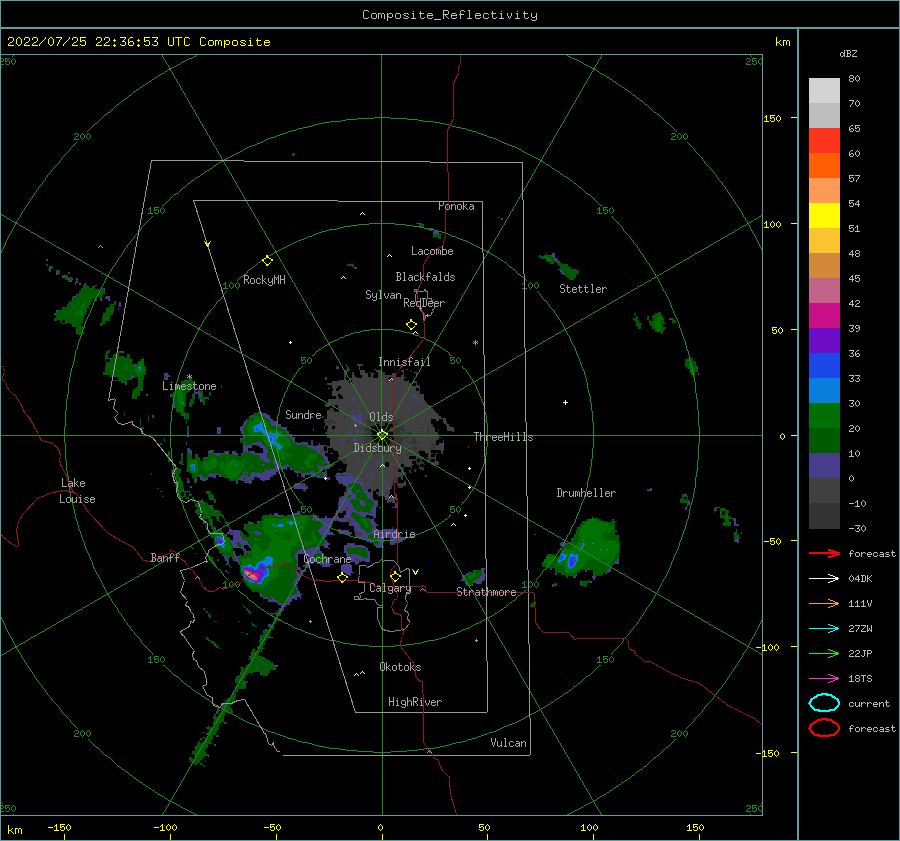This screenshot has height=841, width=900.
Task: Select the yellow 51-54 dBZ color swatch
Action: (x=824, y=216)
